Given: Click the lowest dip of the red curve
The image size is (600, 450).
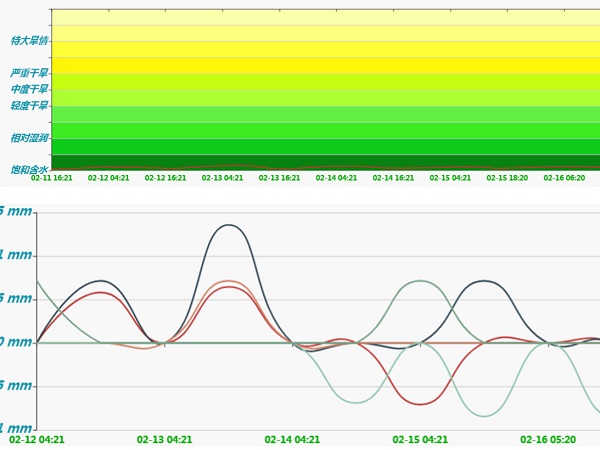Looking at the screenshot, I should point(421,404).
